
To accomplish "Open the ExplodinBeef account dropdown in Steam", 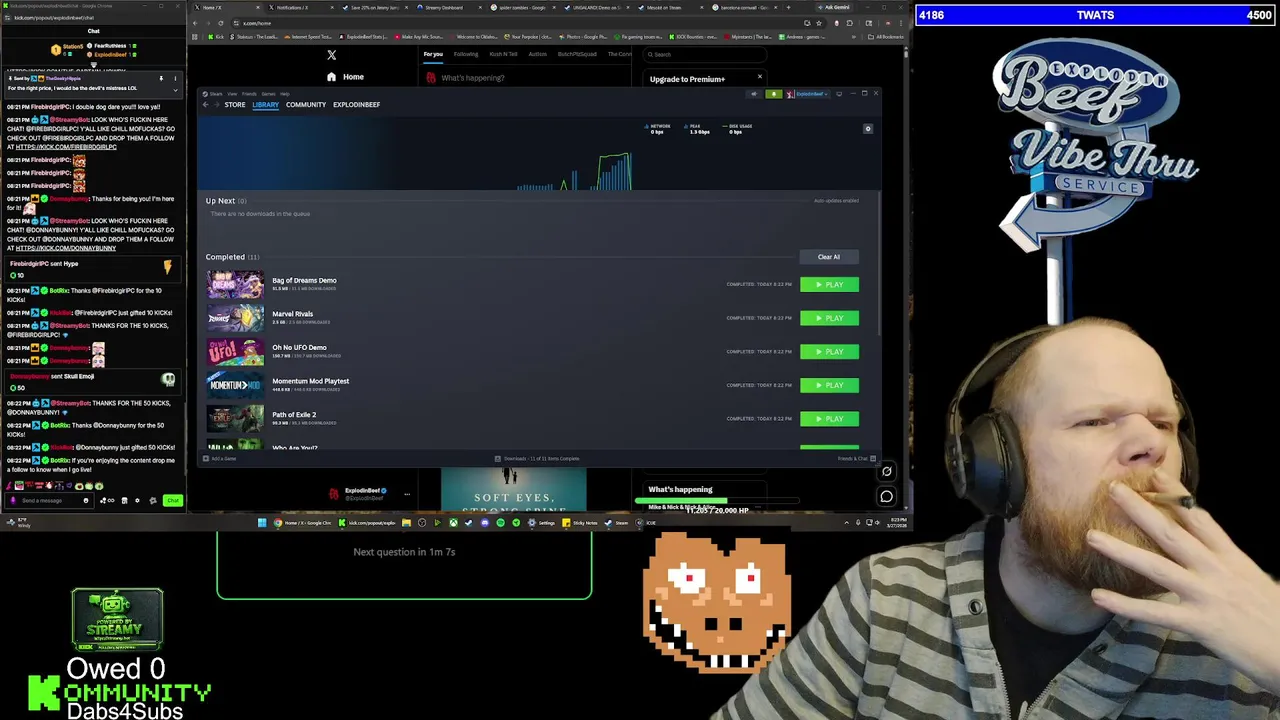I will pos(809,94).
